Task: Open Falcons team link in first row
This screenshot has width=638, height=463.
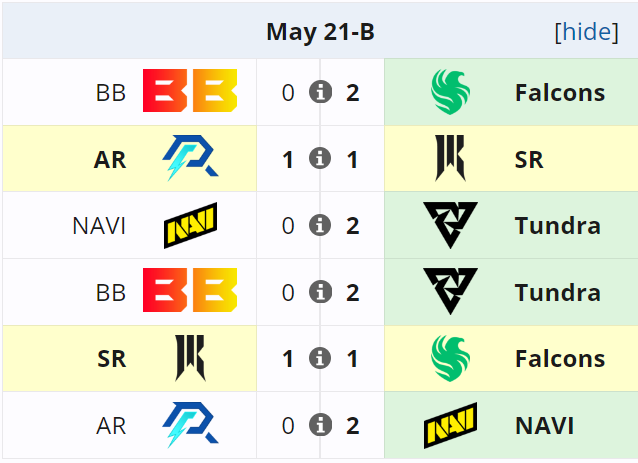Action: pos(559,93)
